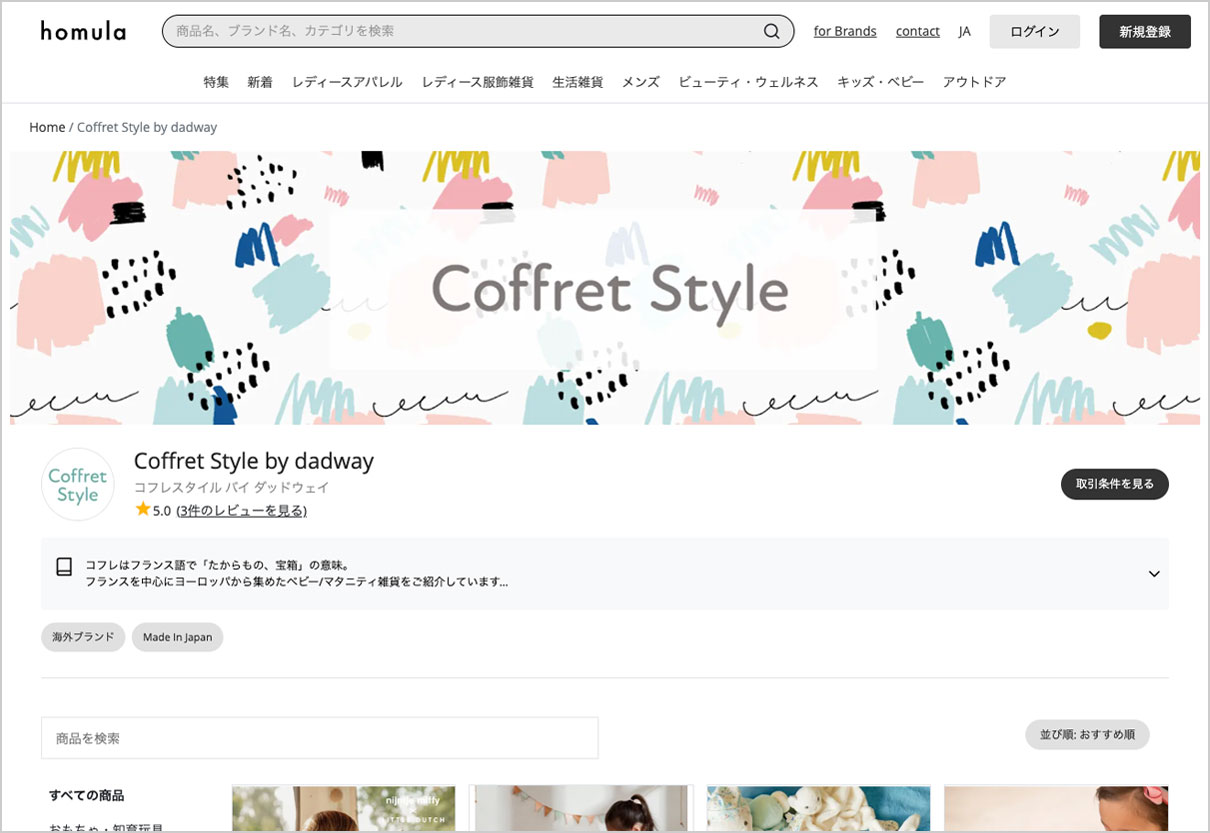Open the contact link
The width and height of the screenshot is (1210, 833).
tap(918, 31)
